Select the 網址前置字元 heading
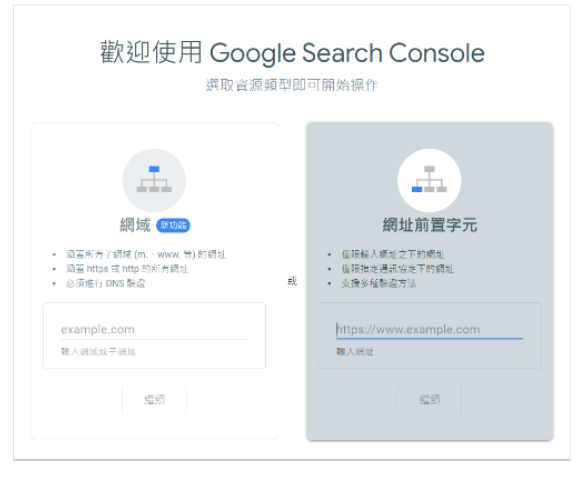 (429, 225)
